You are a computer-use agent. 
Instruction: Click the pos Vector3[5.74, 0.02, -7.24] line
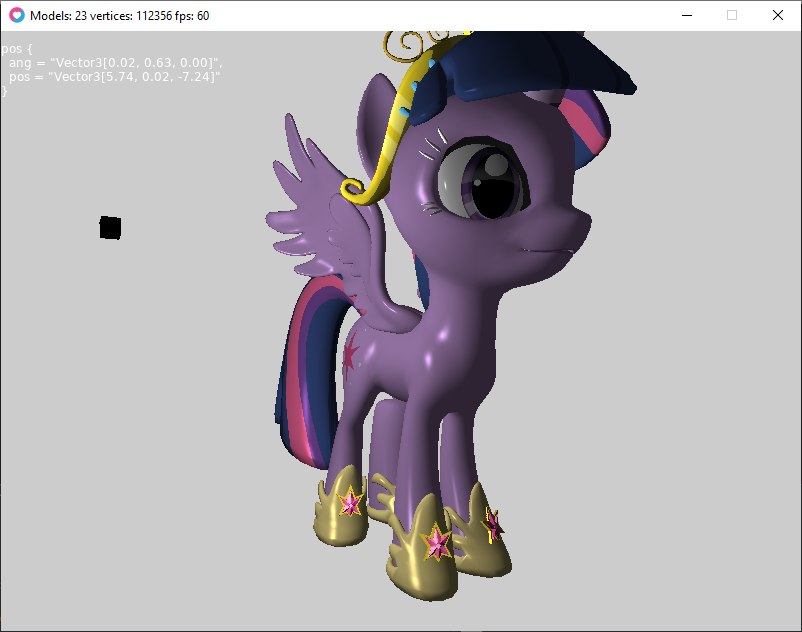pyautogui.click(x=114, y=77)
